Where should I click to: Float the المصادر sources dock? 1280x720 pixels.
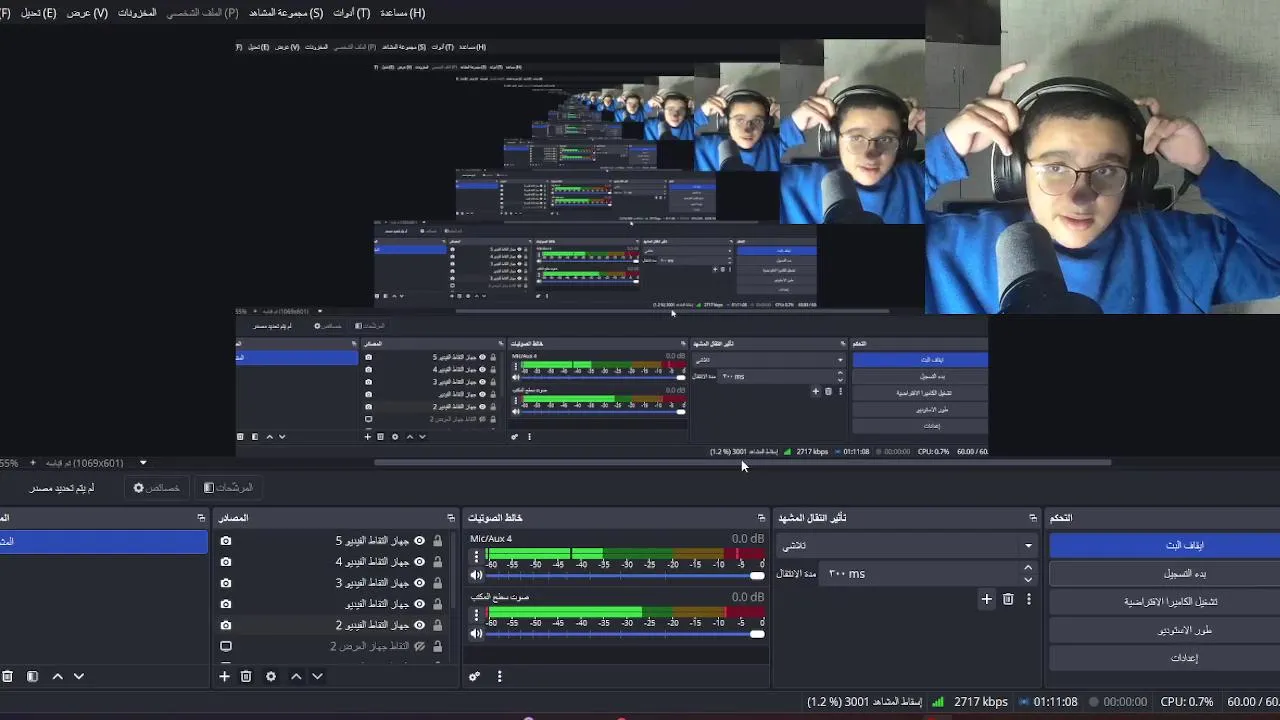point(450,518)
